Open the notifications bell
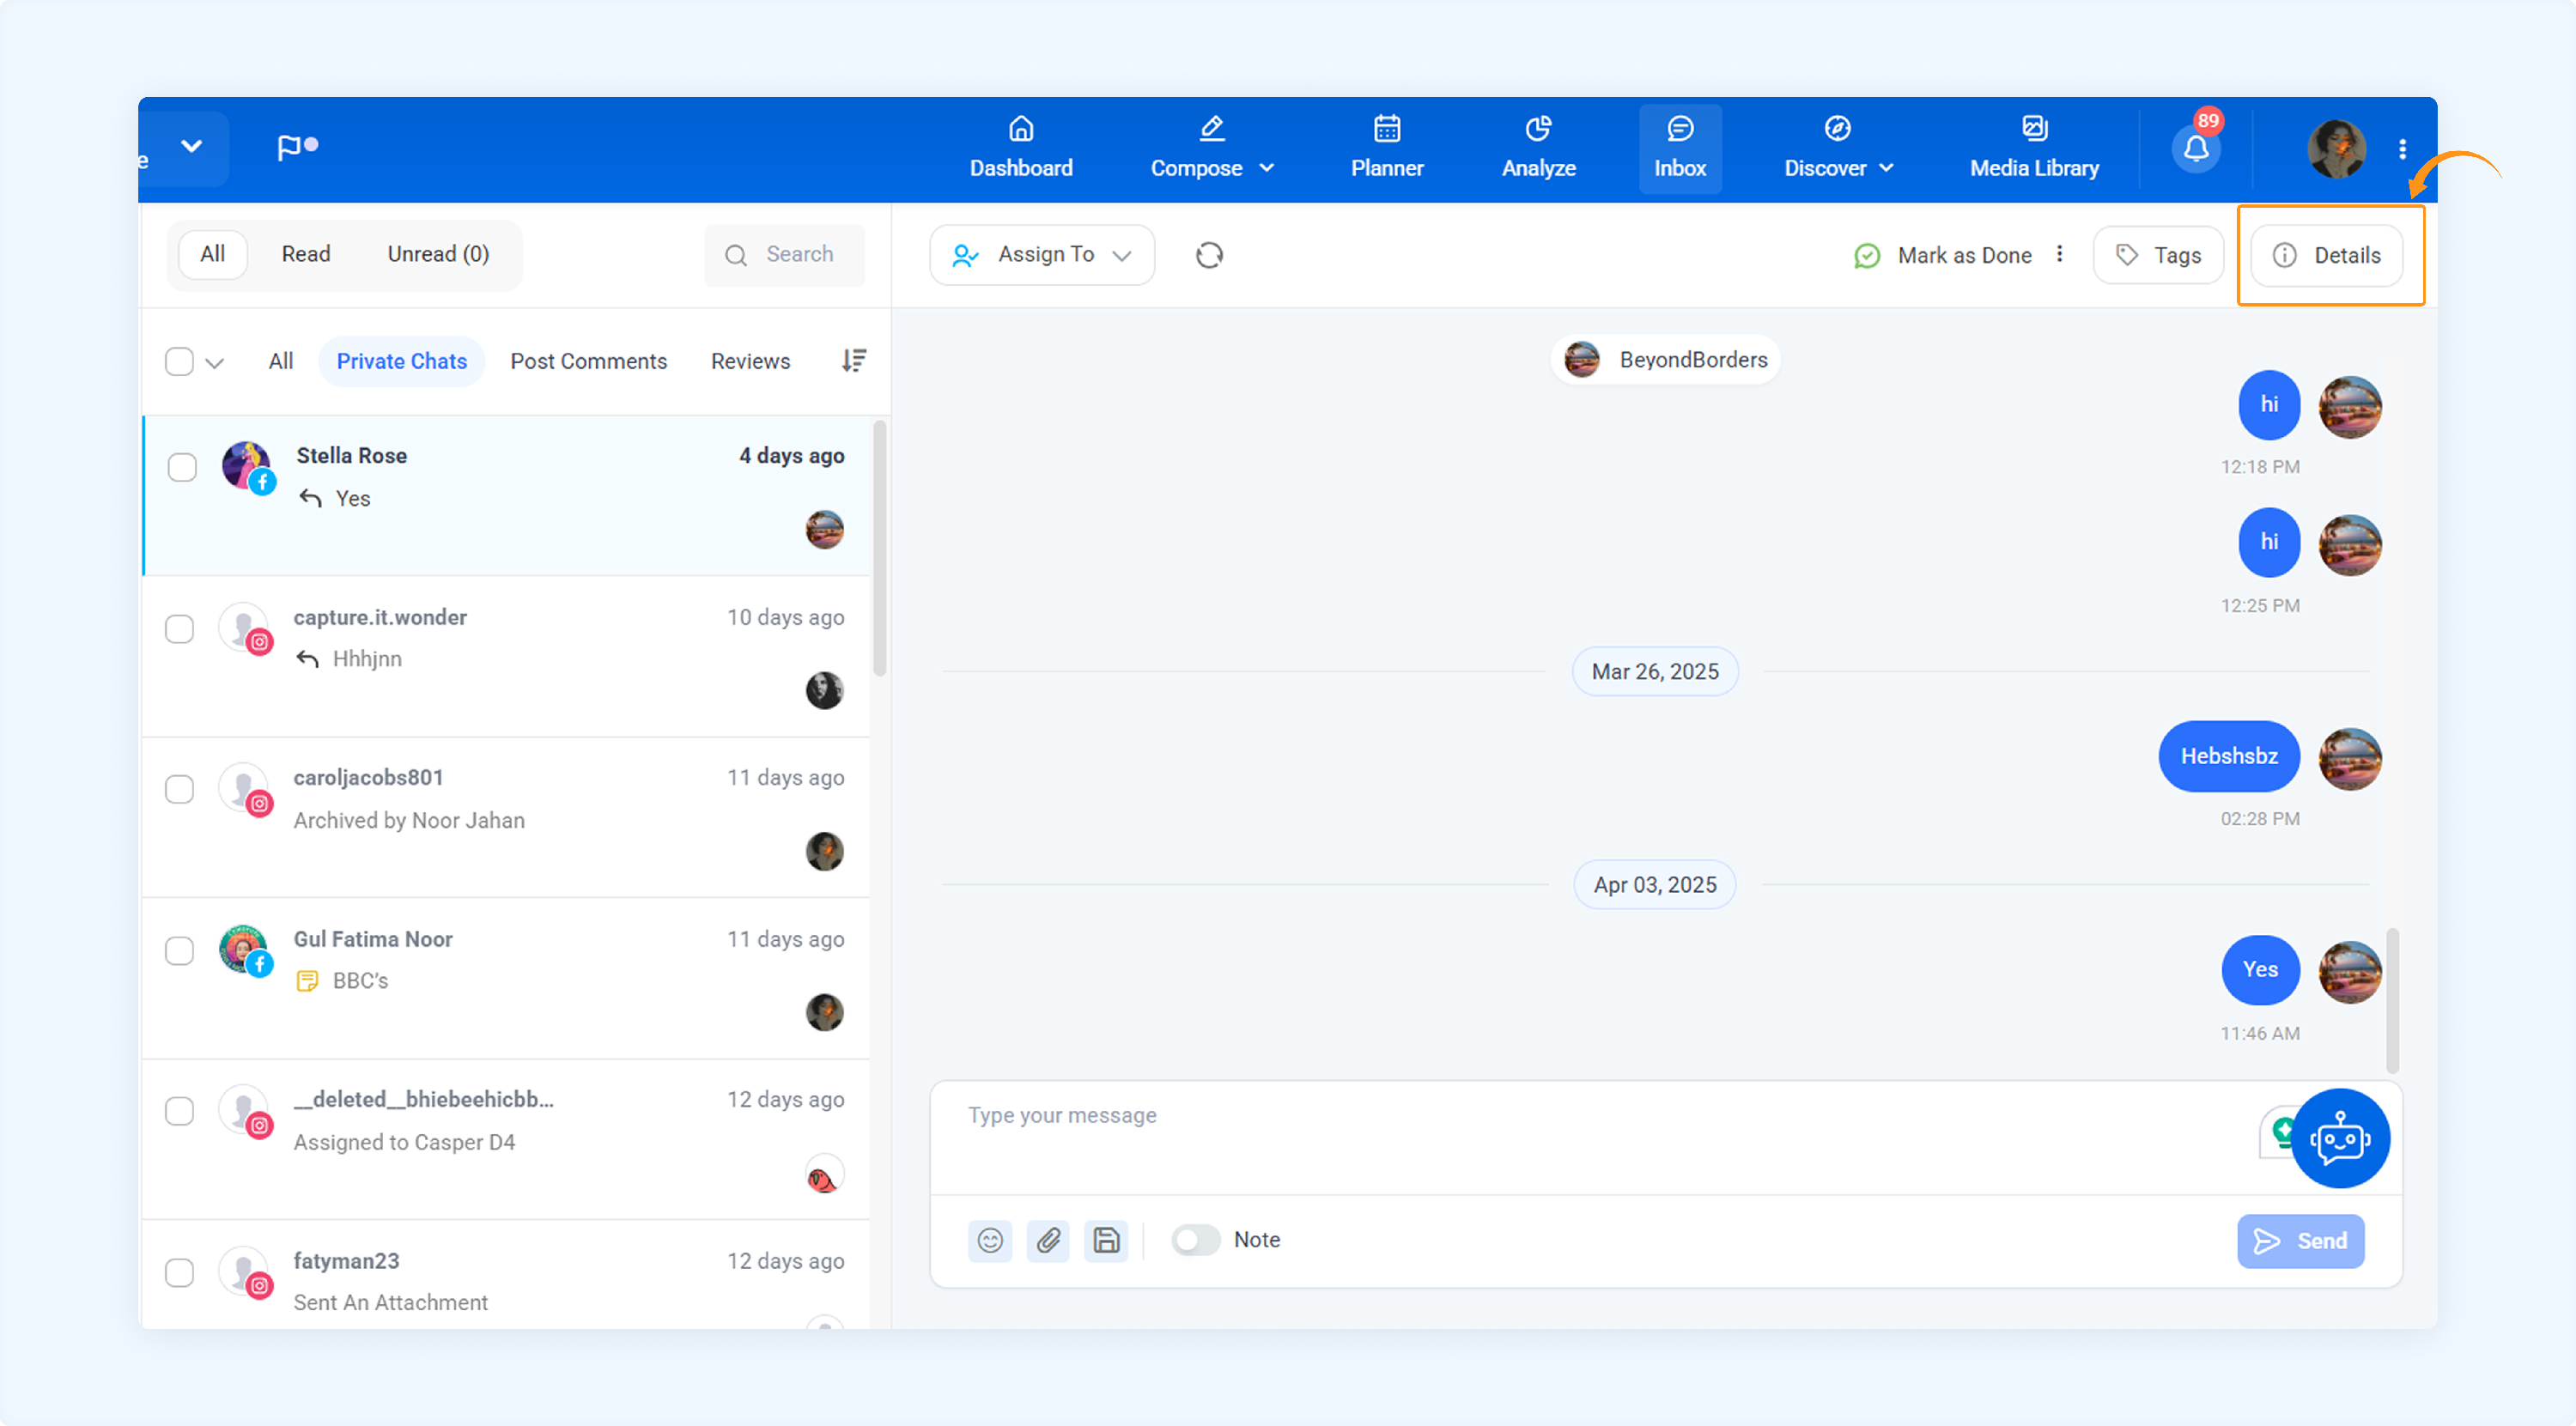This screenshot has width=2576, height=1426. coord(2195,150)
